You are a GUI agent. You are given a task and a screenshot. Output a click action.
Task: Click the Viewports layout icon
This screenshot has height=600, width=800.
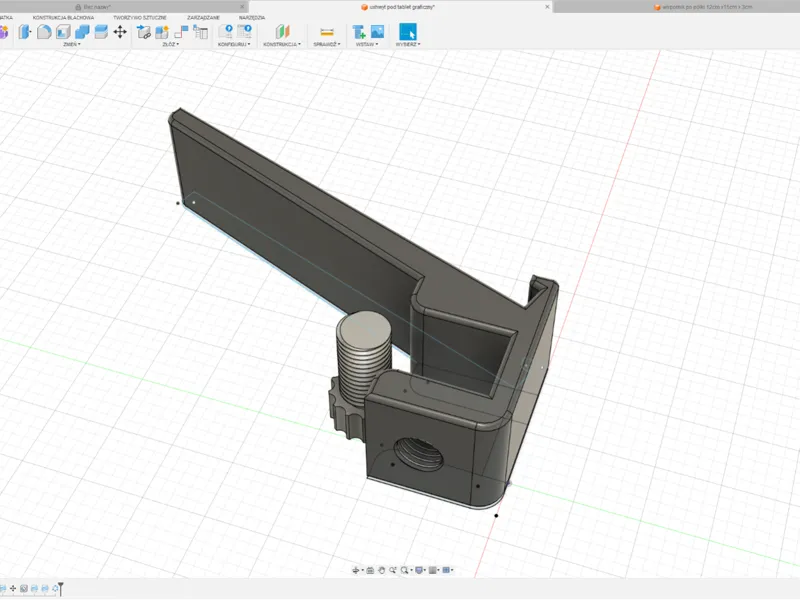tap(446, 570)
